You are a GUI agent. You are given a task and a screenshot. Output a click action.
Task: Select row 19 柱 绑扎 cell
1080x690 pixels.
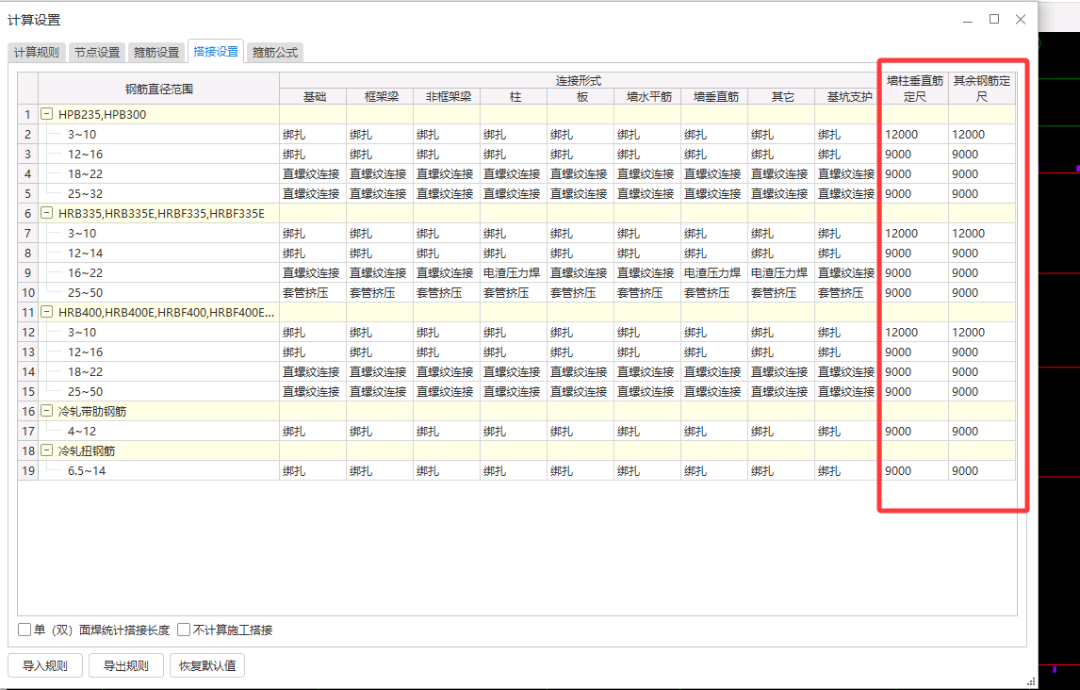(x=514, y=471)
